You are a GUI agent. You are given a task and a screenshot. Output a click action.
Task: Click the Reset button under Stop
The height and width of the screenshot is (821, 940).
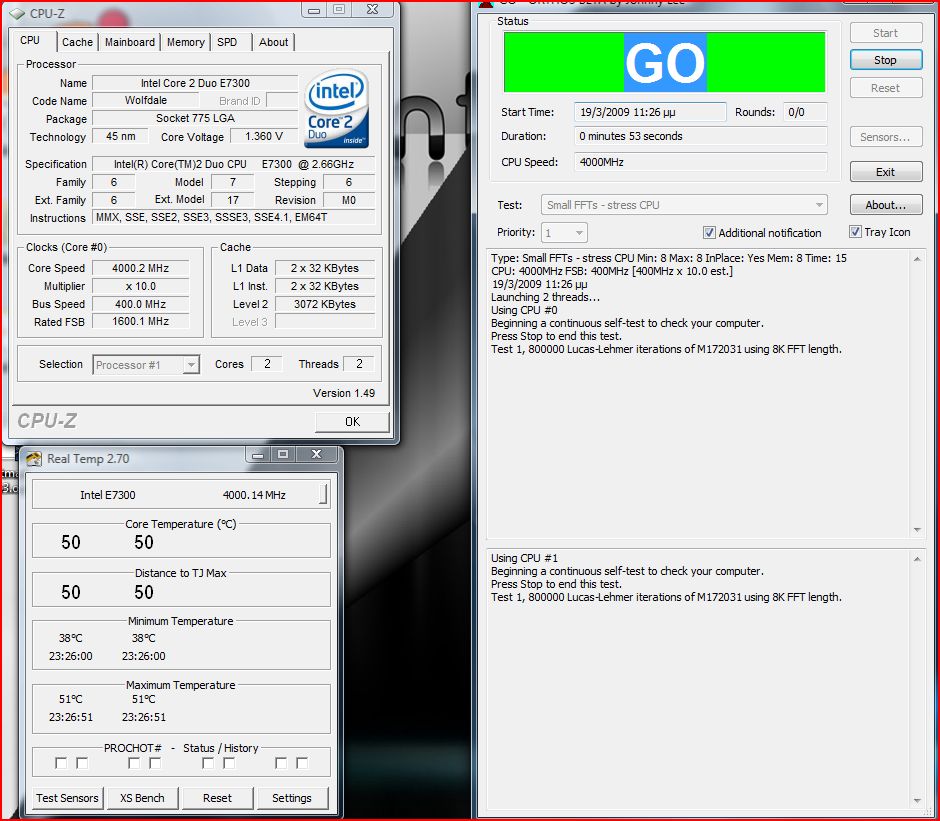tap(885, 88)
